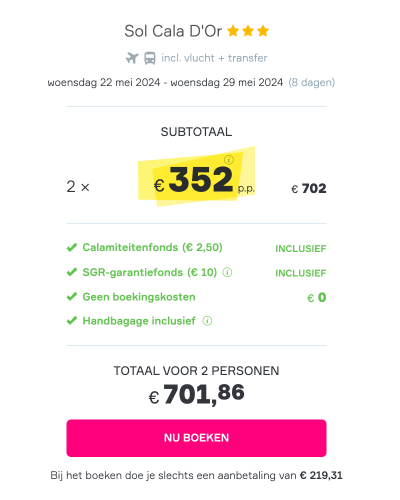
Task: Click the € 701,86 total price
Action: pos(196,394)
